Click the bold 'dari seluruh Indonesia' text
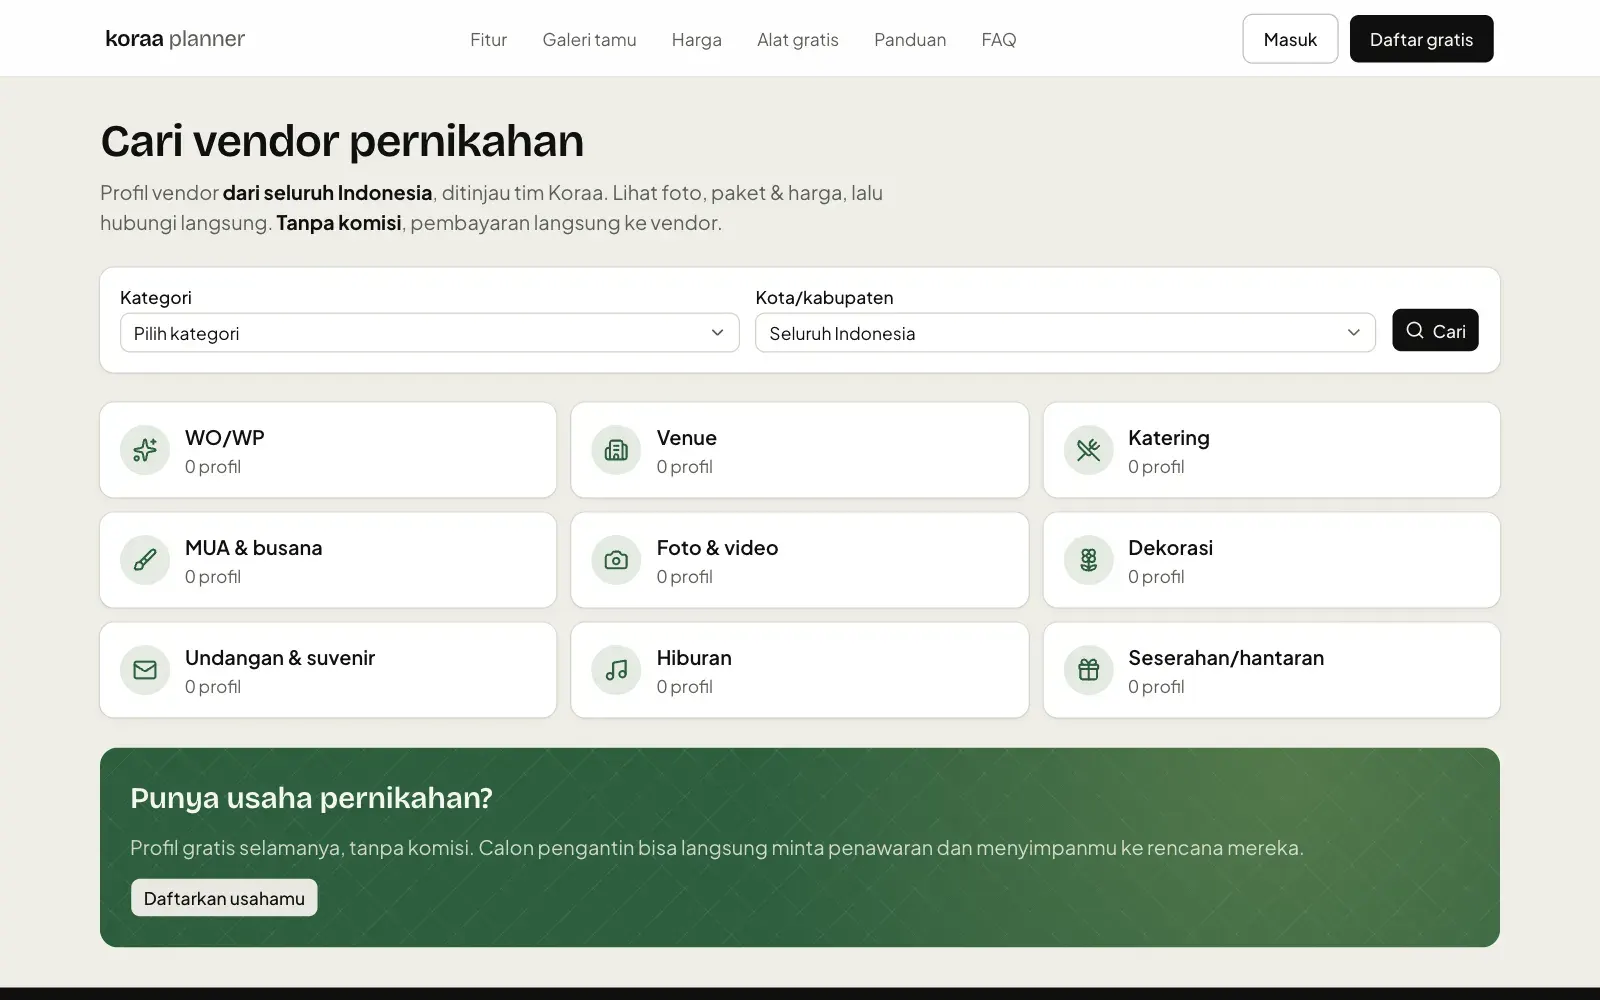Viewport: 1600px width, 1000px height. coord(327,193)
